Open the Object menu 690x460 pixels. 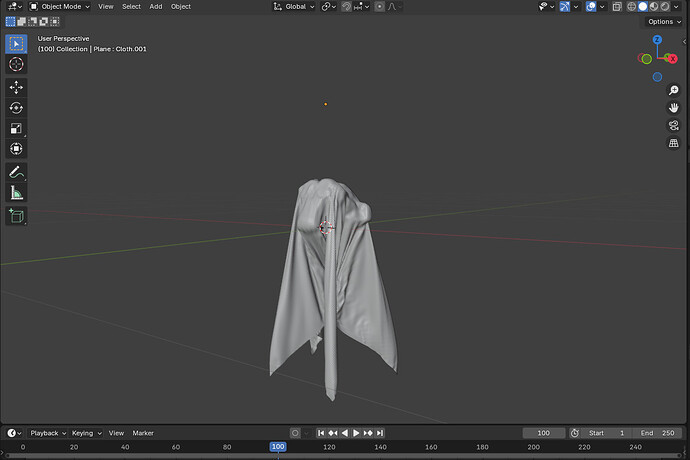pos(181,7)
